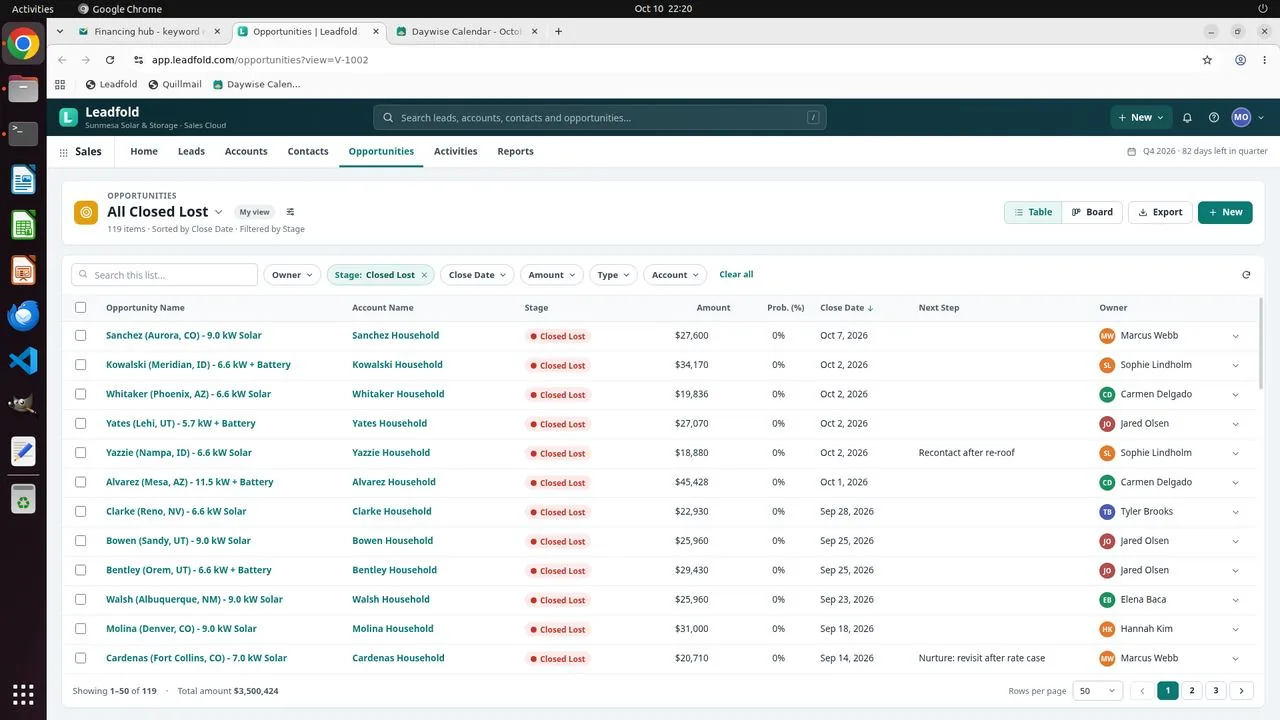1280x720 pixels.
Task: Check the Yazzie (Nampa, ID) row checkbox
Action: coord(81,453)
